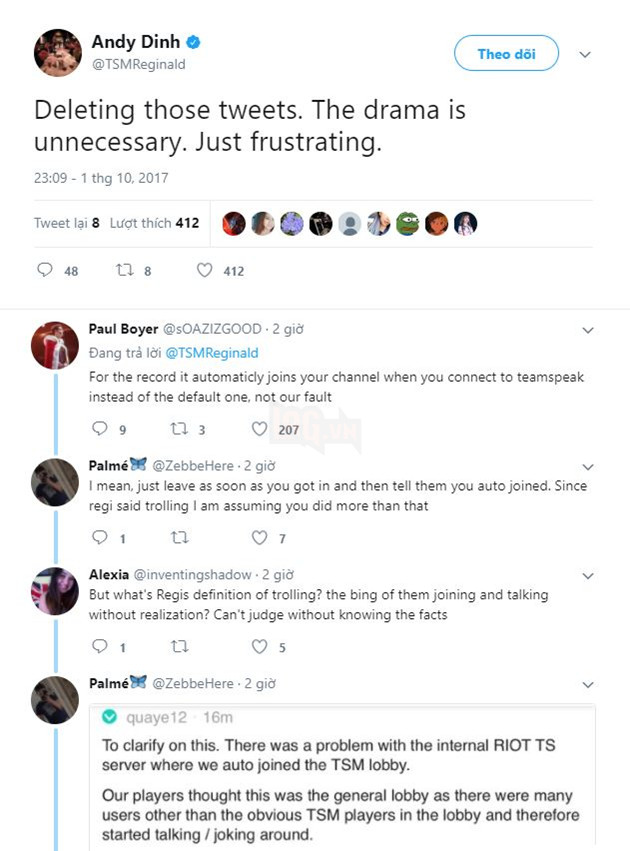Screen dimensions: 630x851
Task: Open Paul Boyer's avatar
Action: tap(55, 346)
